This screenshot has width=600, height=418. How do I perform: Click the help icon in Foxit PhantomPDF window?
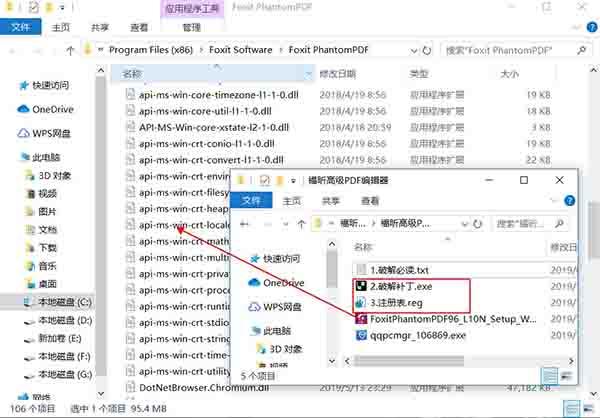[x=592, y=28]
